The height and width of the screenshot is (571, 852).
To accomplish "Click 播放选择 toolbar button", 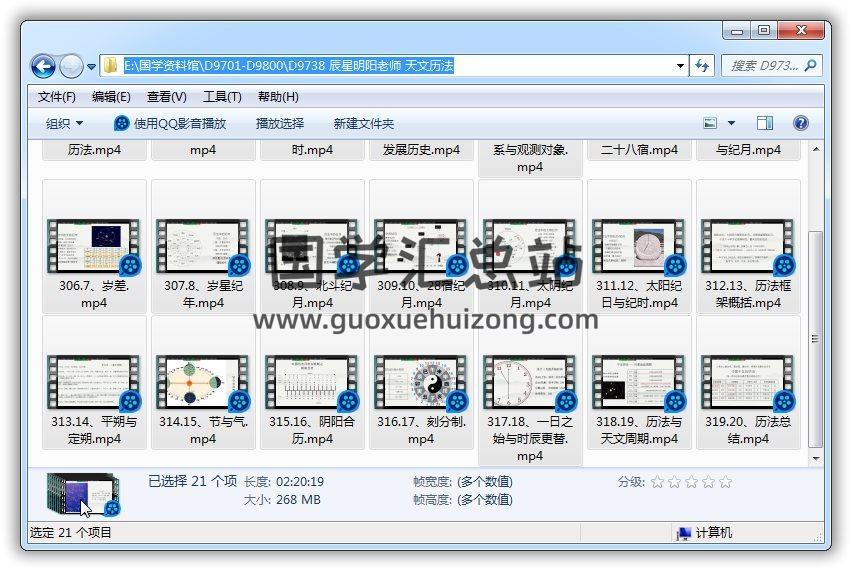I will pos(280,123).
